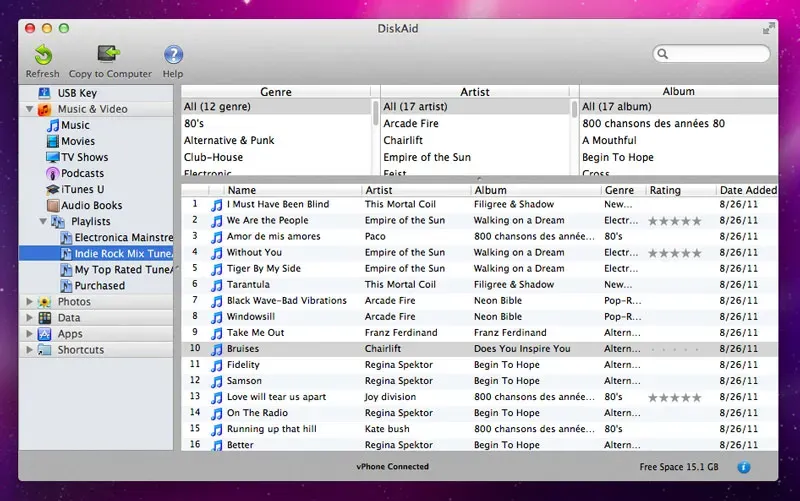
Task: Select the iTunes U sidebar item
Action: (x=82, y=189)
